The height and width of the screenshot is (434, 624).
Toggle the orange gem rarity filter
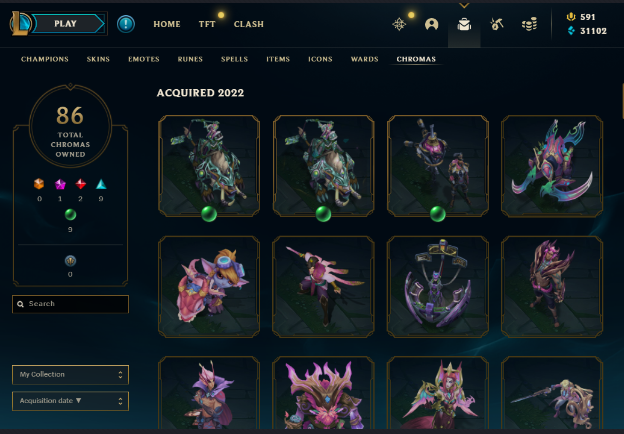click(x=39, y=184)
